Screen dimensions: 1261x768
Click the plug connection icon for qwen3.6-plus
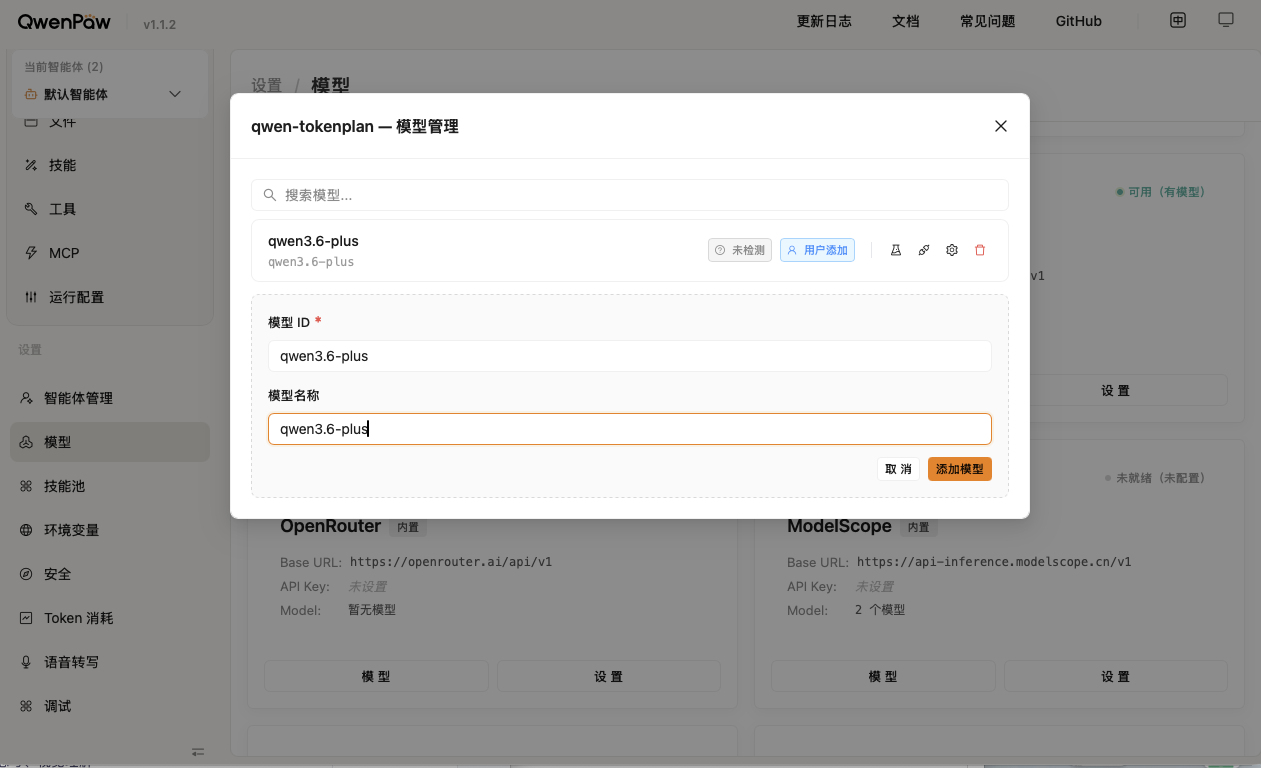[924, 250]
